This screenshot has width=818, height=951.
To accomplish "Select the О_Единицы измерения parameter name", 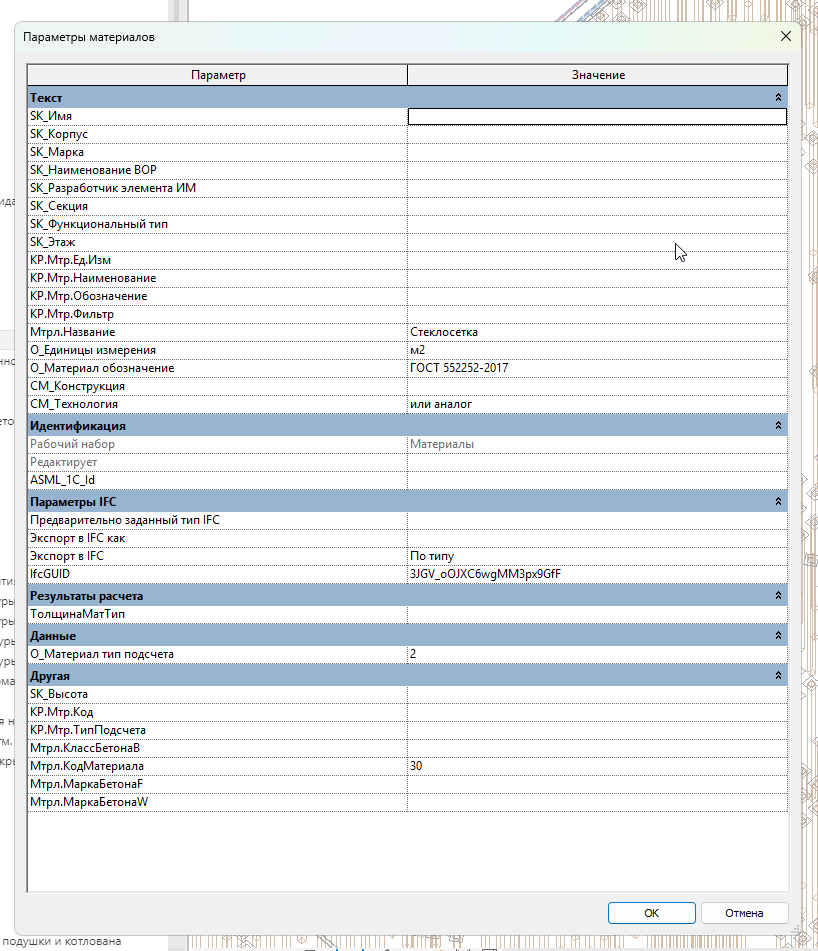I will (93, 350).
